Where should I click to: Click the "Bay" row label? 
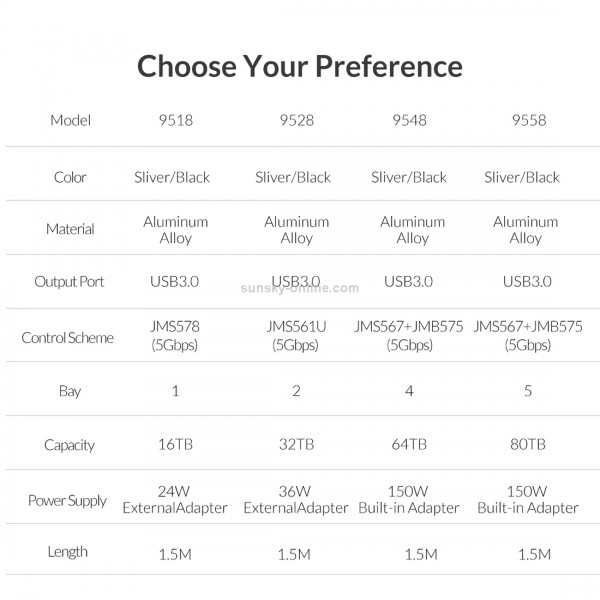click(70, 391)
